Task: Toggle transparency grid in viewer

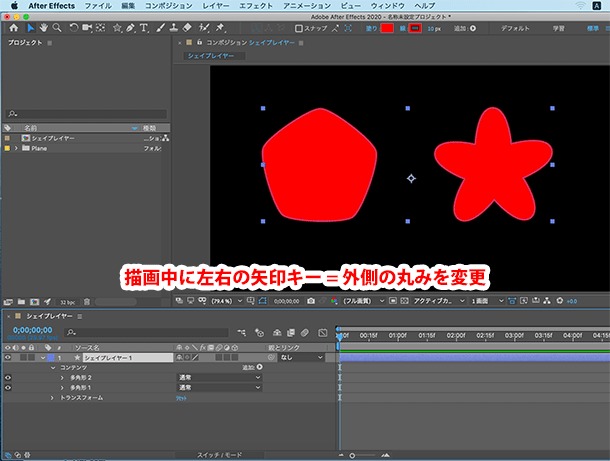Action: pyautogui.click(x=405, y=301)
